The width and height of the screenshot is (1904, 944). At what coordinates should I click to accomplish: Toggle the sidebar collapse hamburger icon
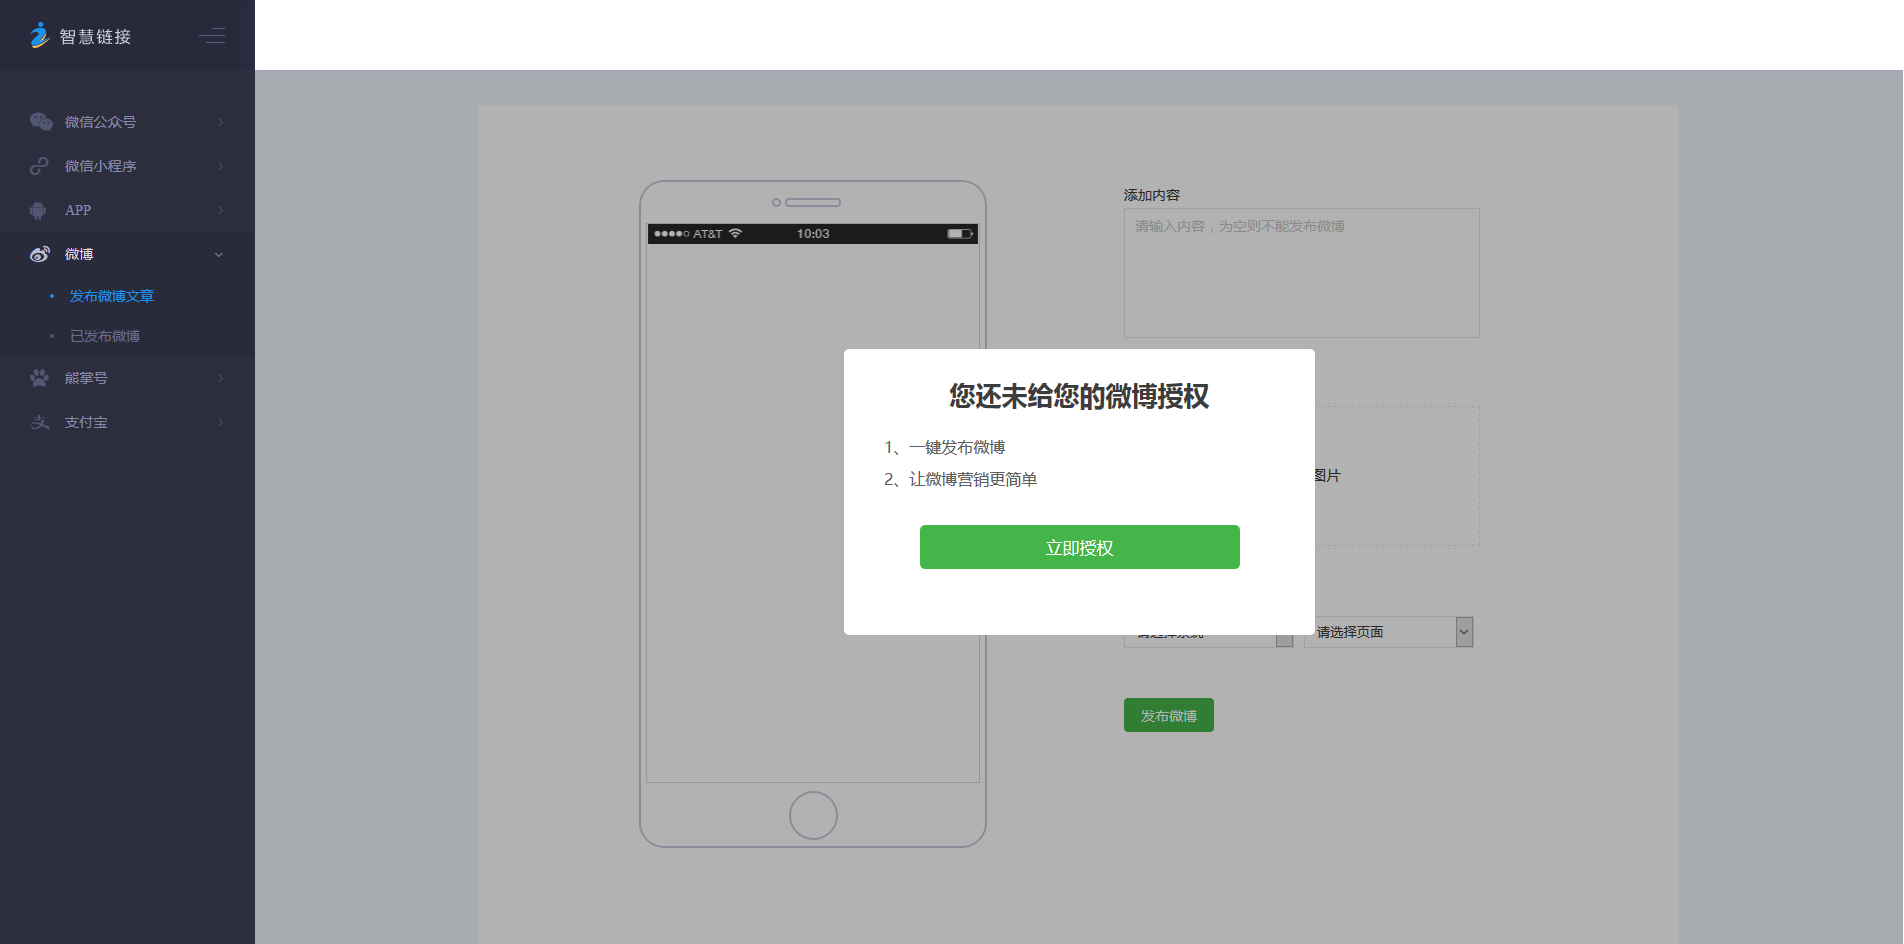(212, 36)
